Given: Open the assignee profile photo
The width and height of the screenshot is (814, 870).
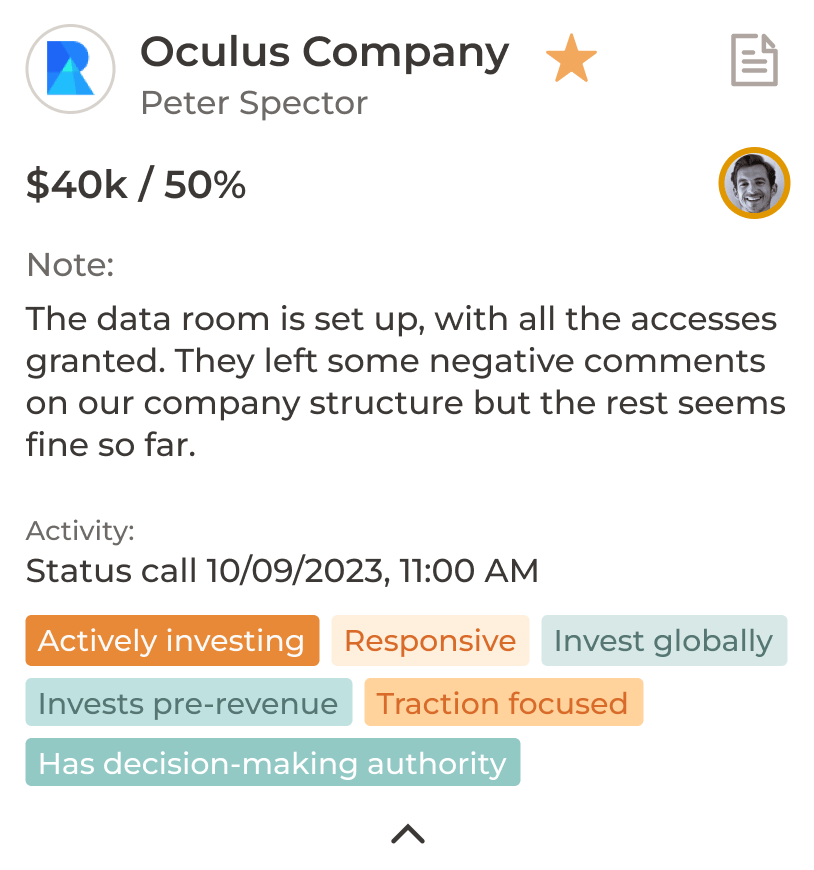Looking at the screenshot, I should (x=754, y=183).
